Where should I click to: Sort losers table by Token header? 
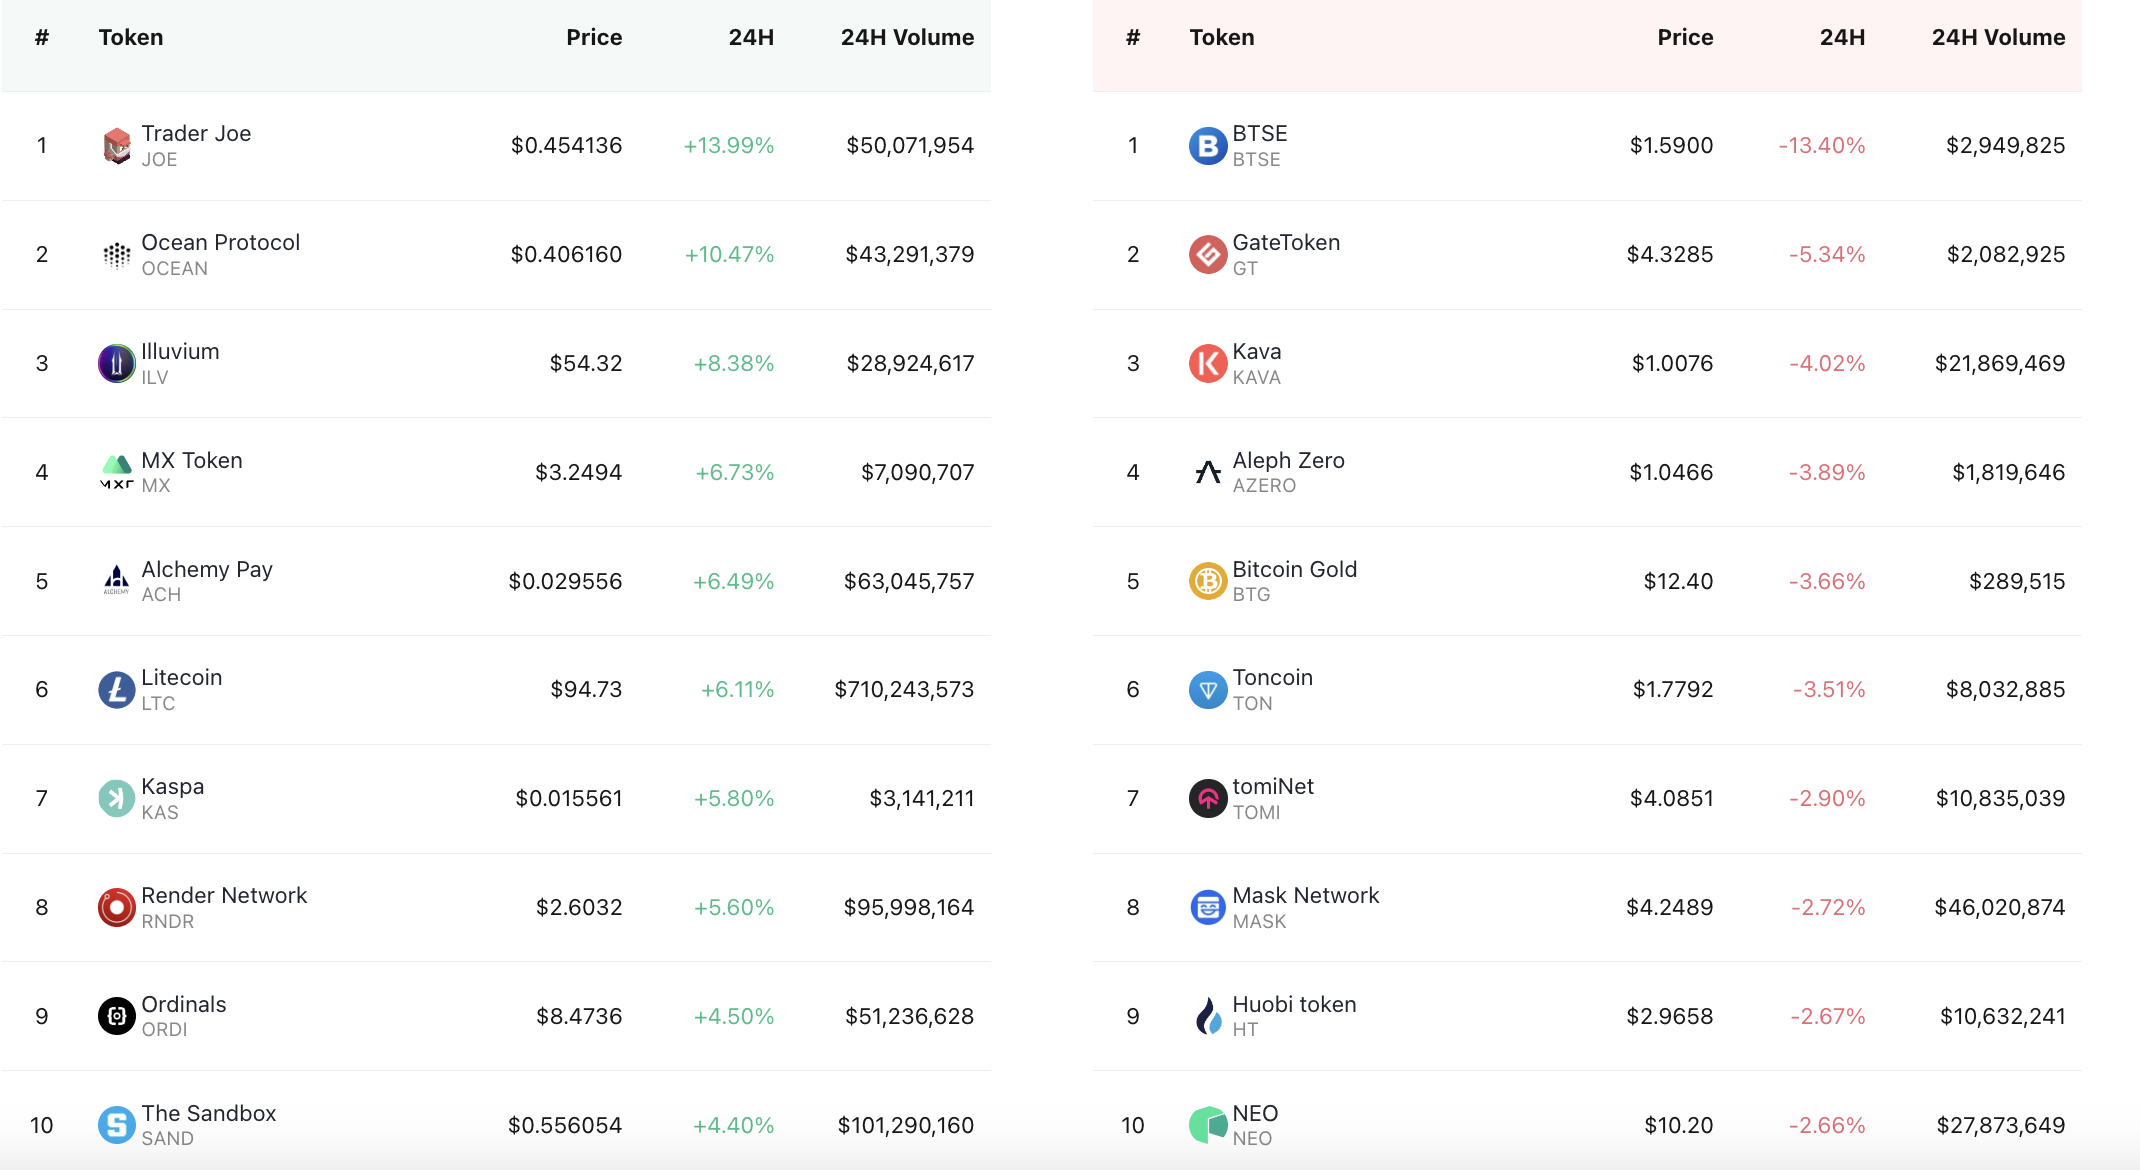click(x=1221, y=38)
